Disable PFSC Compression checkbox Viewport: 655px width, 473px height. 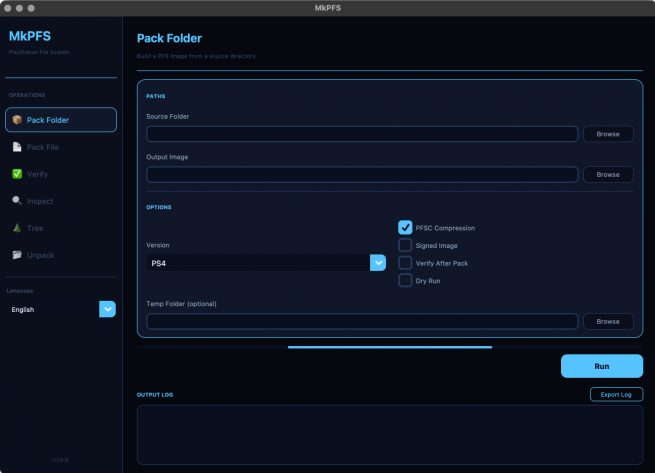coord(405,227)
